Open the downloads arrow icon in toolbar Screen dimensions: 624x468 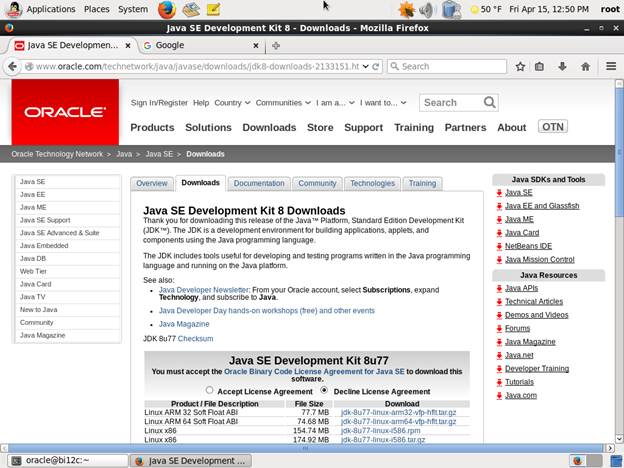(x=563, y=67)
